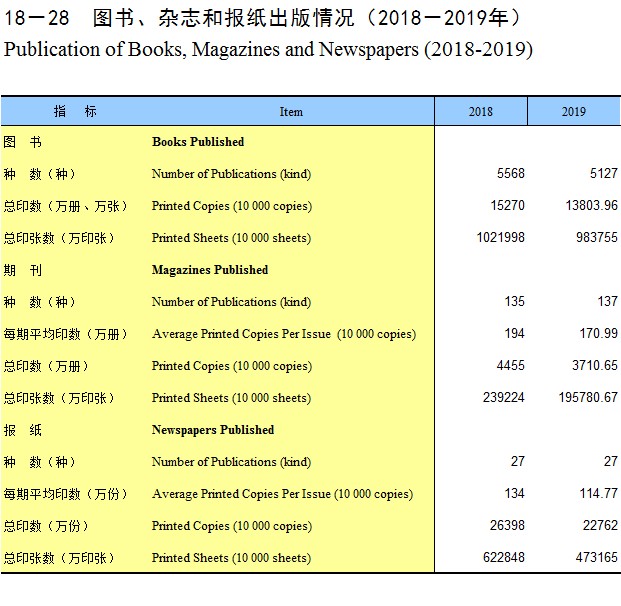Screen dimensions: 621x606
Task: Select the '2019' column header
Action: (574, 111)
